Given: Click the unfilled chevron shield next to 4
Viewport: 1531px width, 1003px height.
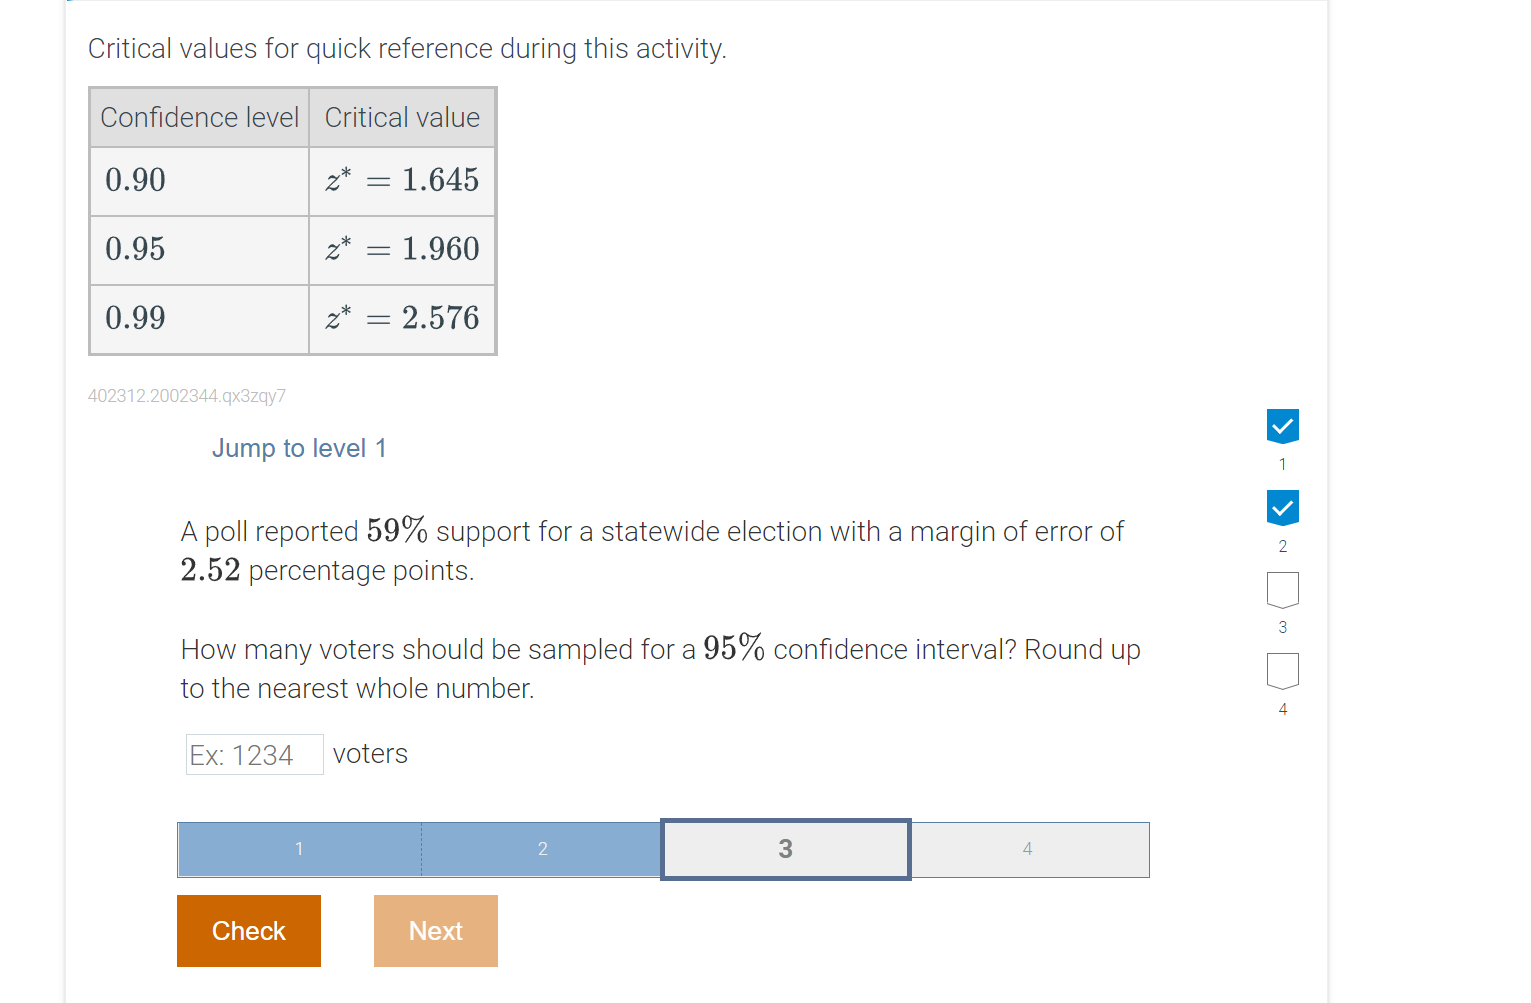Looking at the screenshot, I should [1282, 672].
